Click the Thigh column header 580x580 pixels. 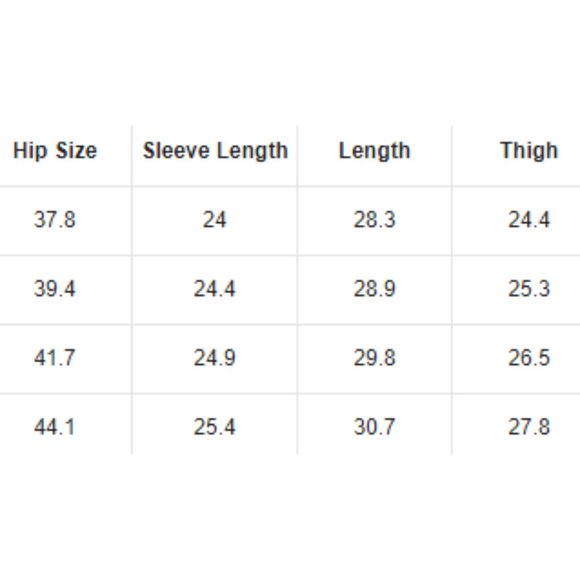point(529,151)
